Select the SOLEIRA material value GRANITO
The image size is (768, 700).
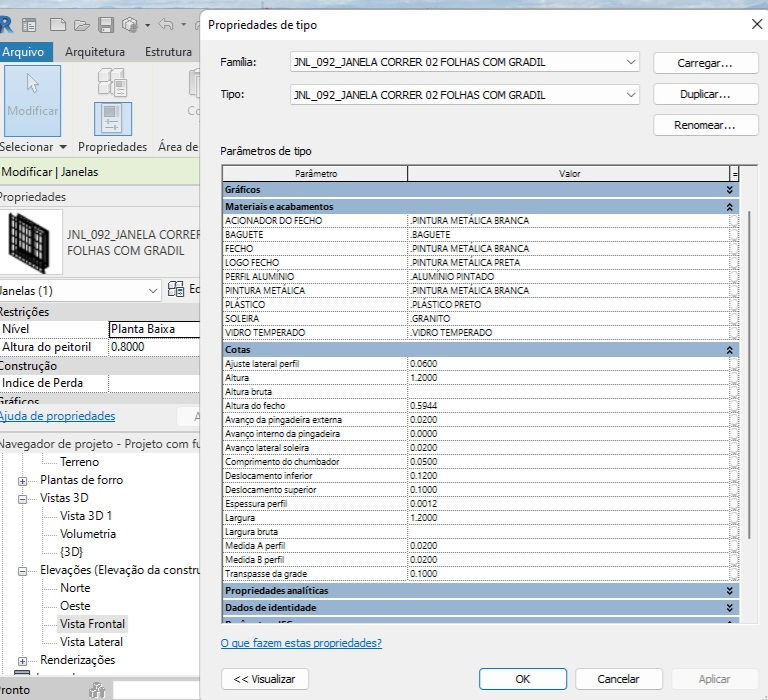tap(569, 319)
